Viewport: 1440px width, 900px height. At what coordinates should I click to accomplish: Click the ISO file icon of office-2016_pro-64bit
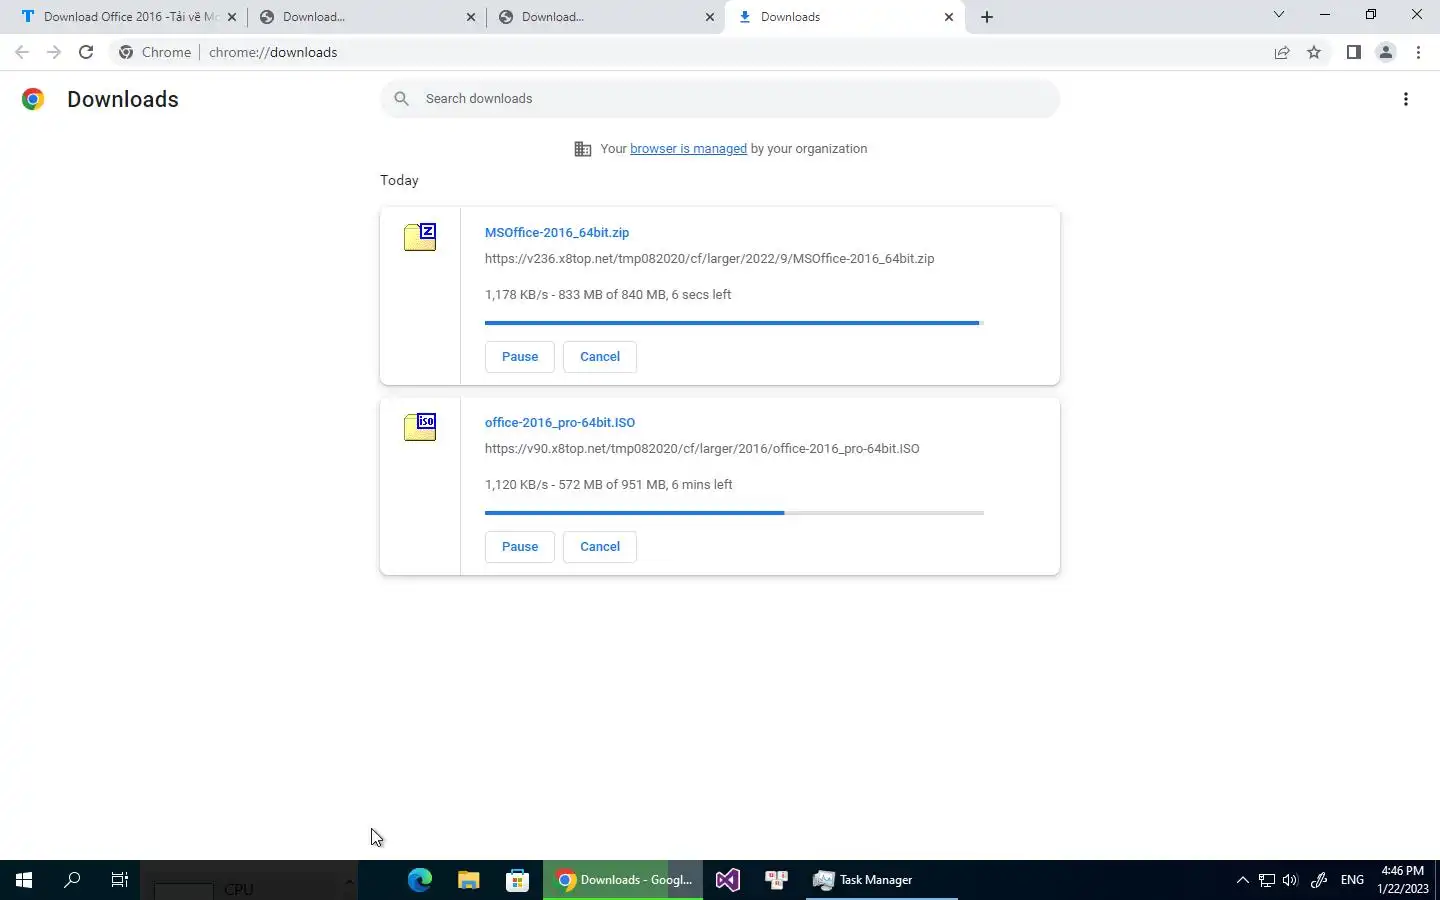pyautogui.click(x=420, y=427)
